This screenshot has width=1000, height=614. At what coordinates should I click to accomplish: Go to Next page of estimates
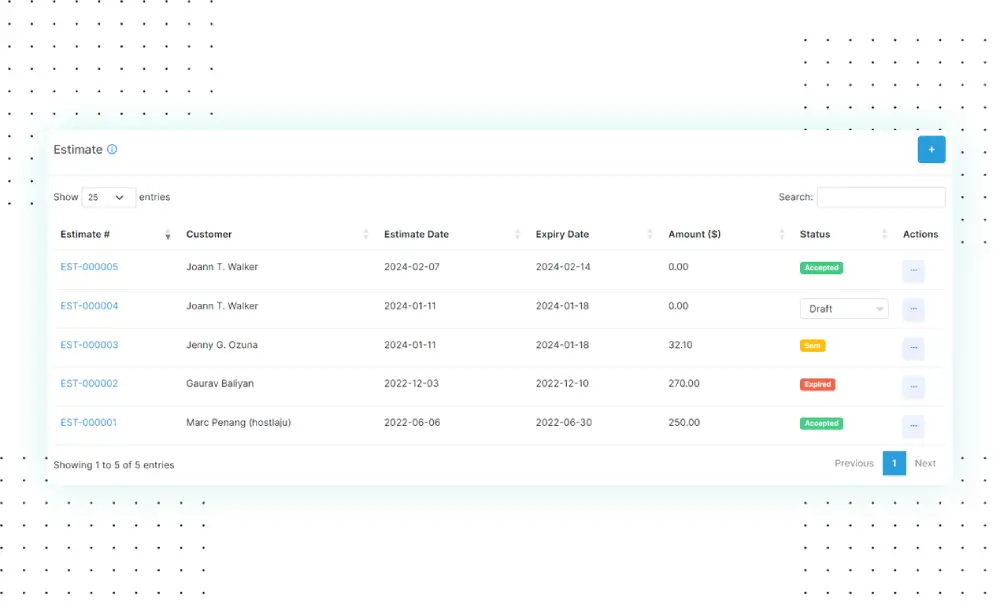tap(925, 463)
